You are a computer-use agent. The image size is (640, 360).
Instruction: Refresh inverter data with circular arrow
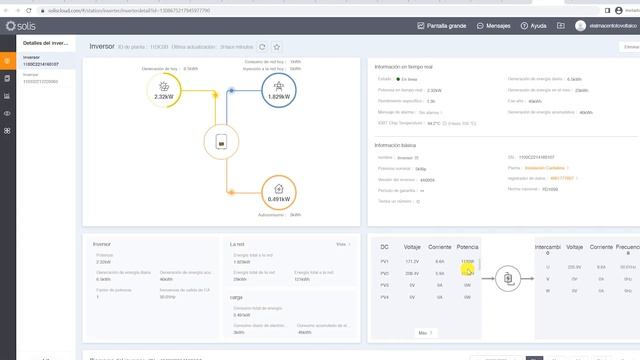click(262, 47)
